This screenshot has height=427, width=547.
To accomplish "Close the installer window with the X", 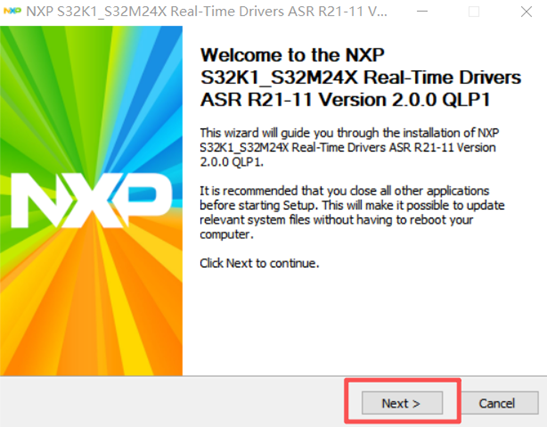I will tap(526, 12).
